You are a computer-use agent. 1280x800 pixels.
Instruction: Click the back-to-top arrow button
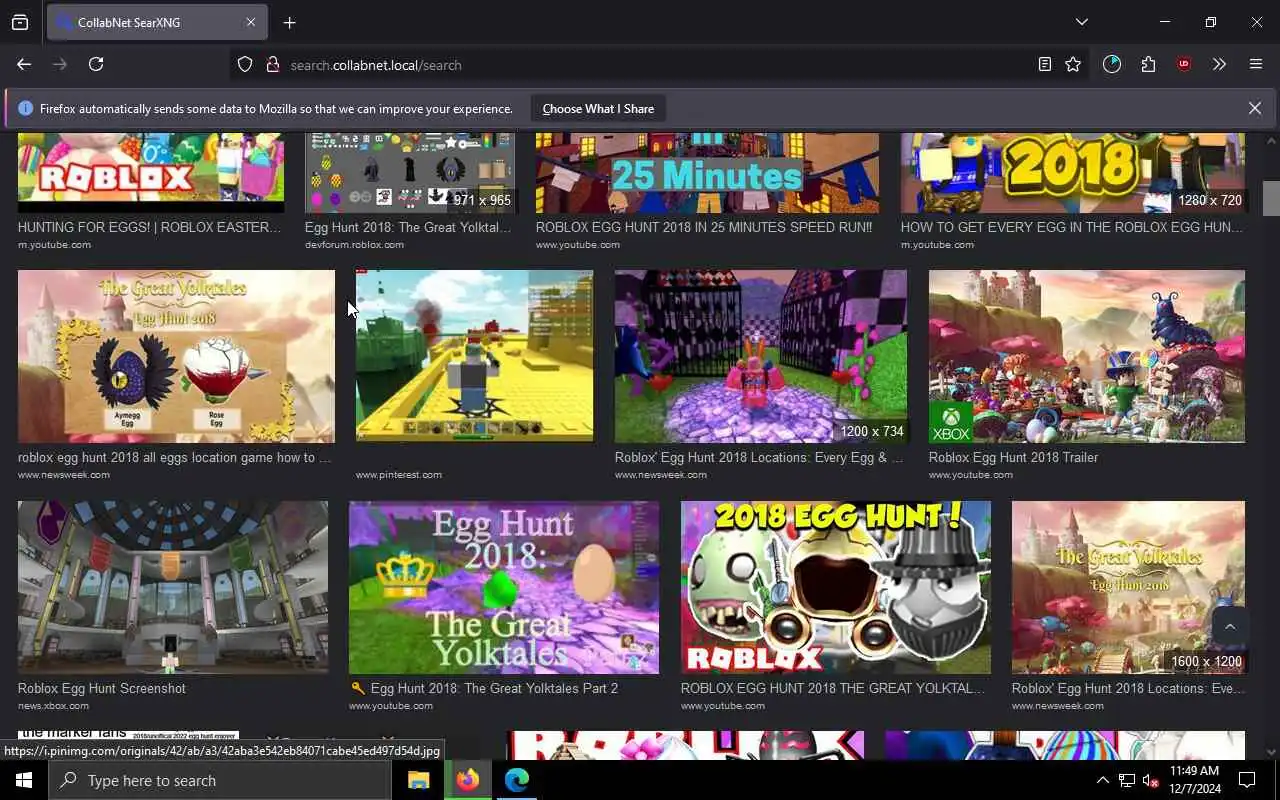(x=1230, y=627)
